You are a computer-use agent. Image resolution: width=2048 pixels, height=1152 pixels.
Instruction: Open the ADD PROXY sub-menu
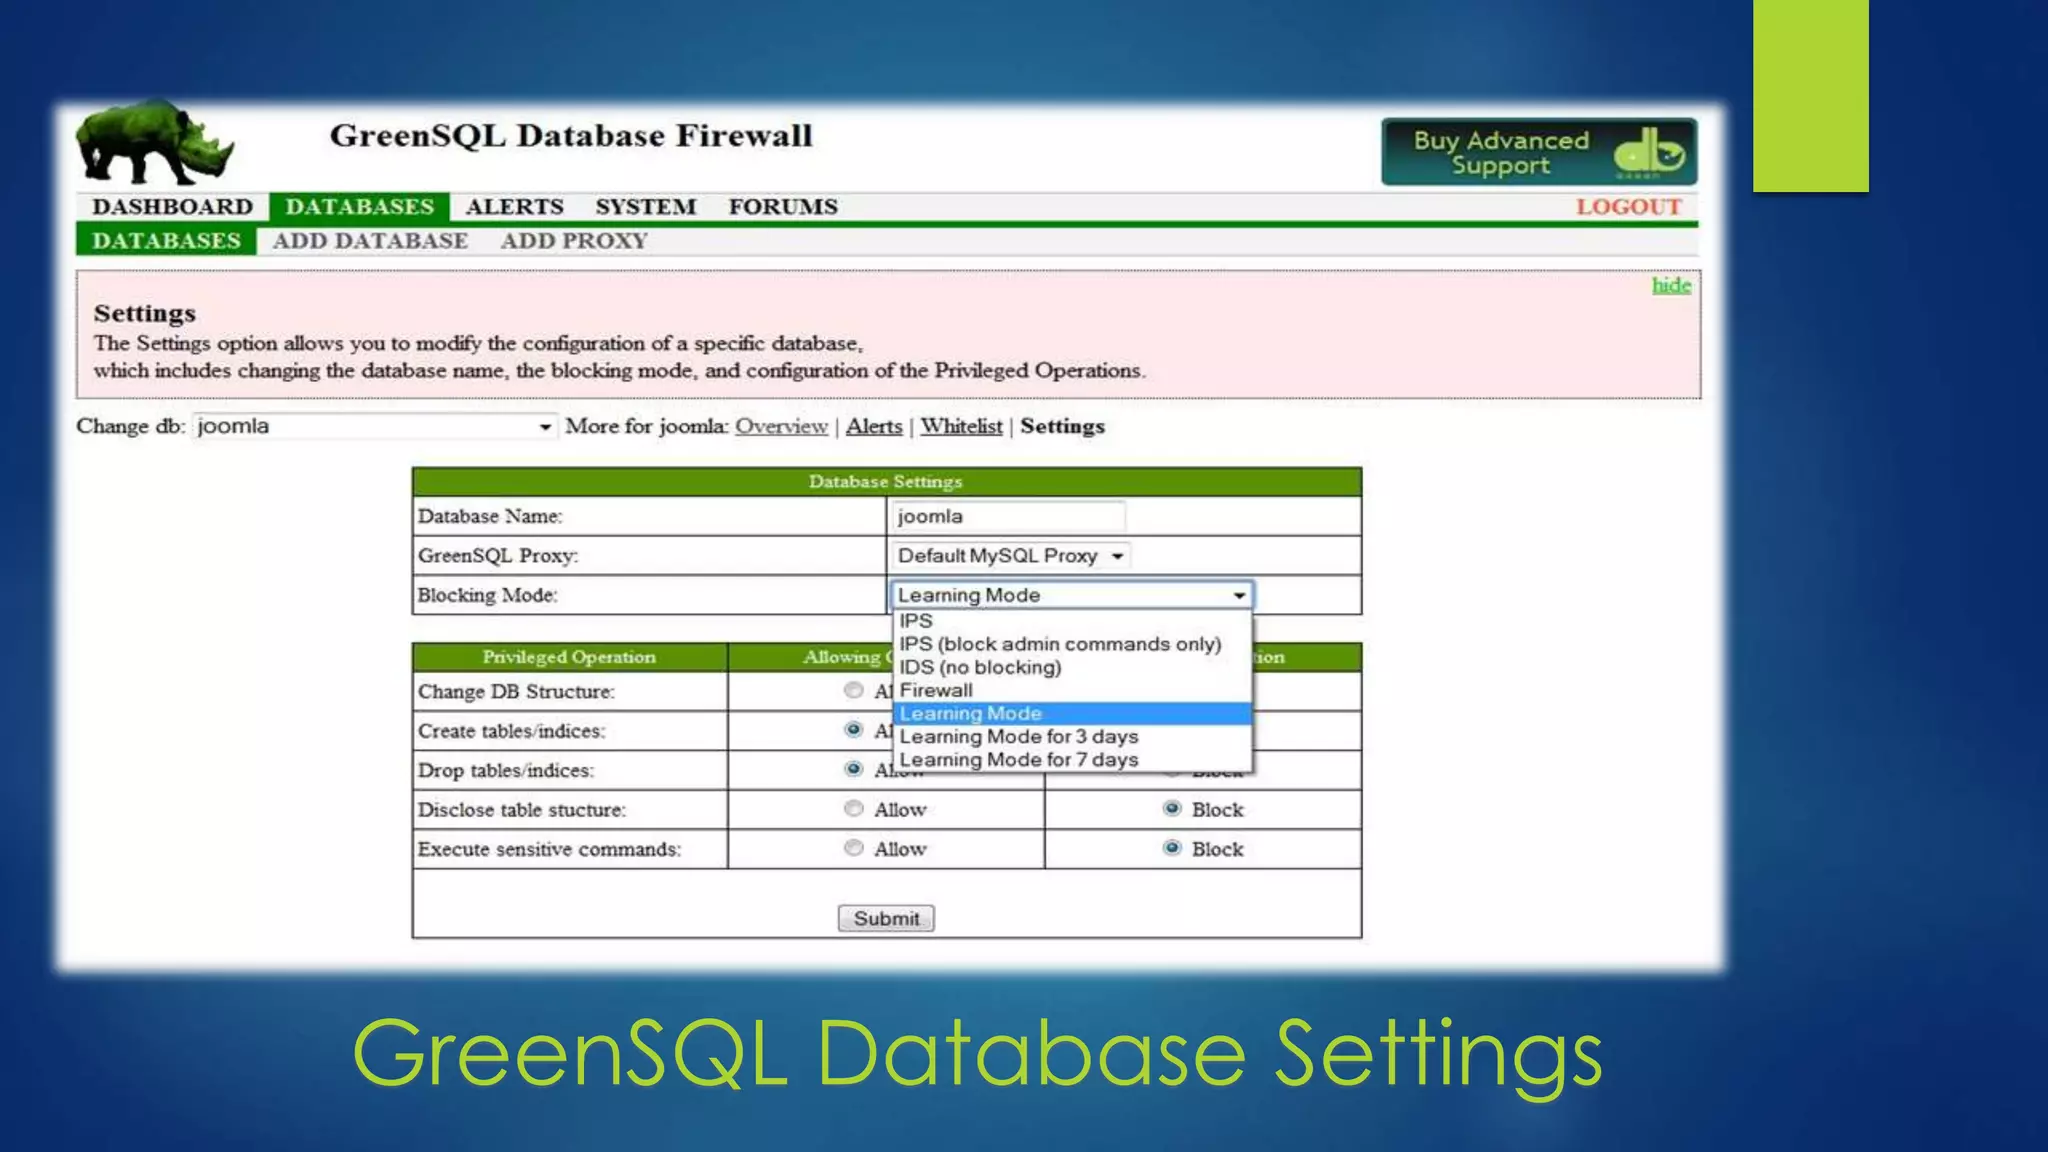pyautogui.click(x=574, y=241)
